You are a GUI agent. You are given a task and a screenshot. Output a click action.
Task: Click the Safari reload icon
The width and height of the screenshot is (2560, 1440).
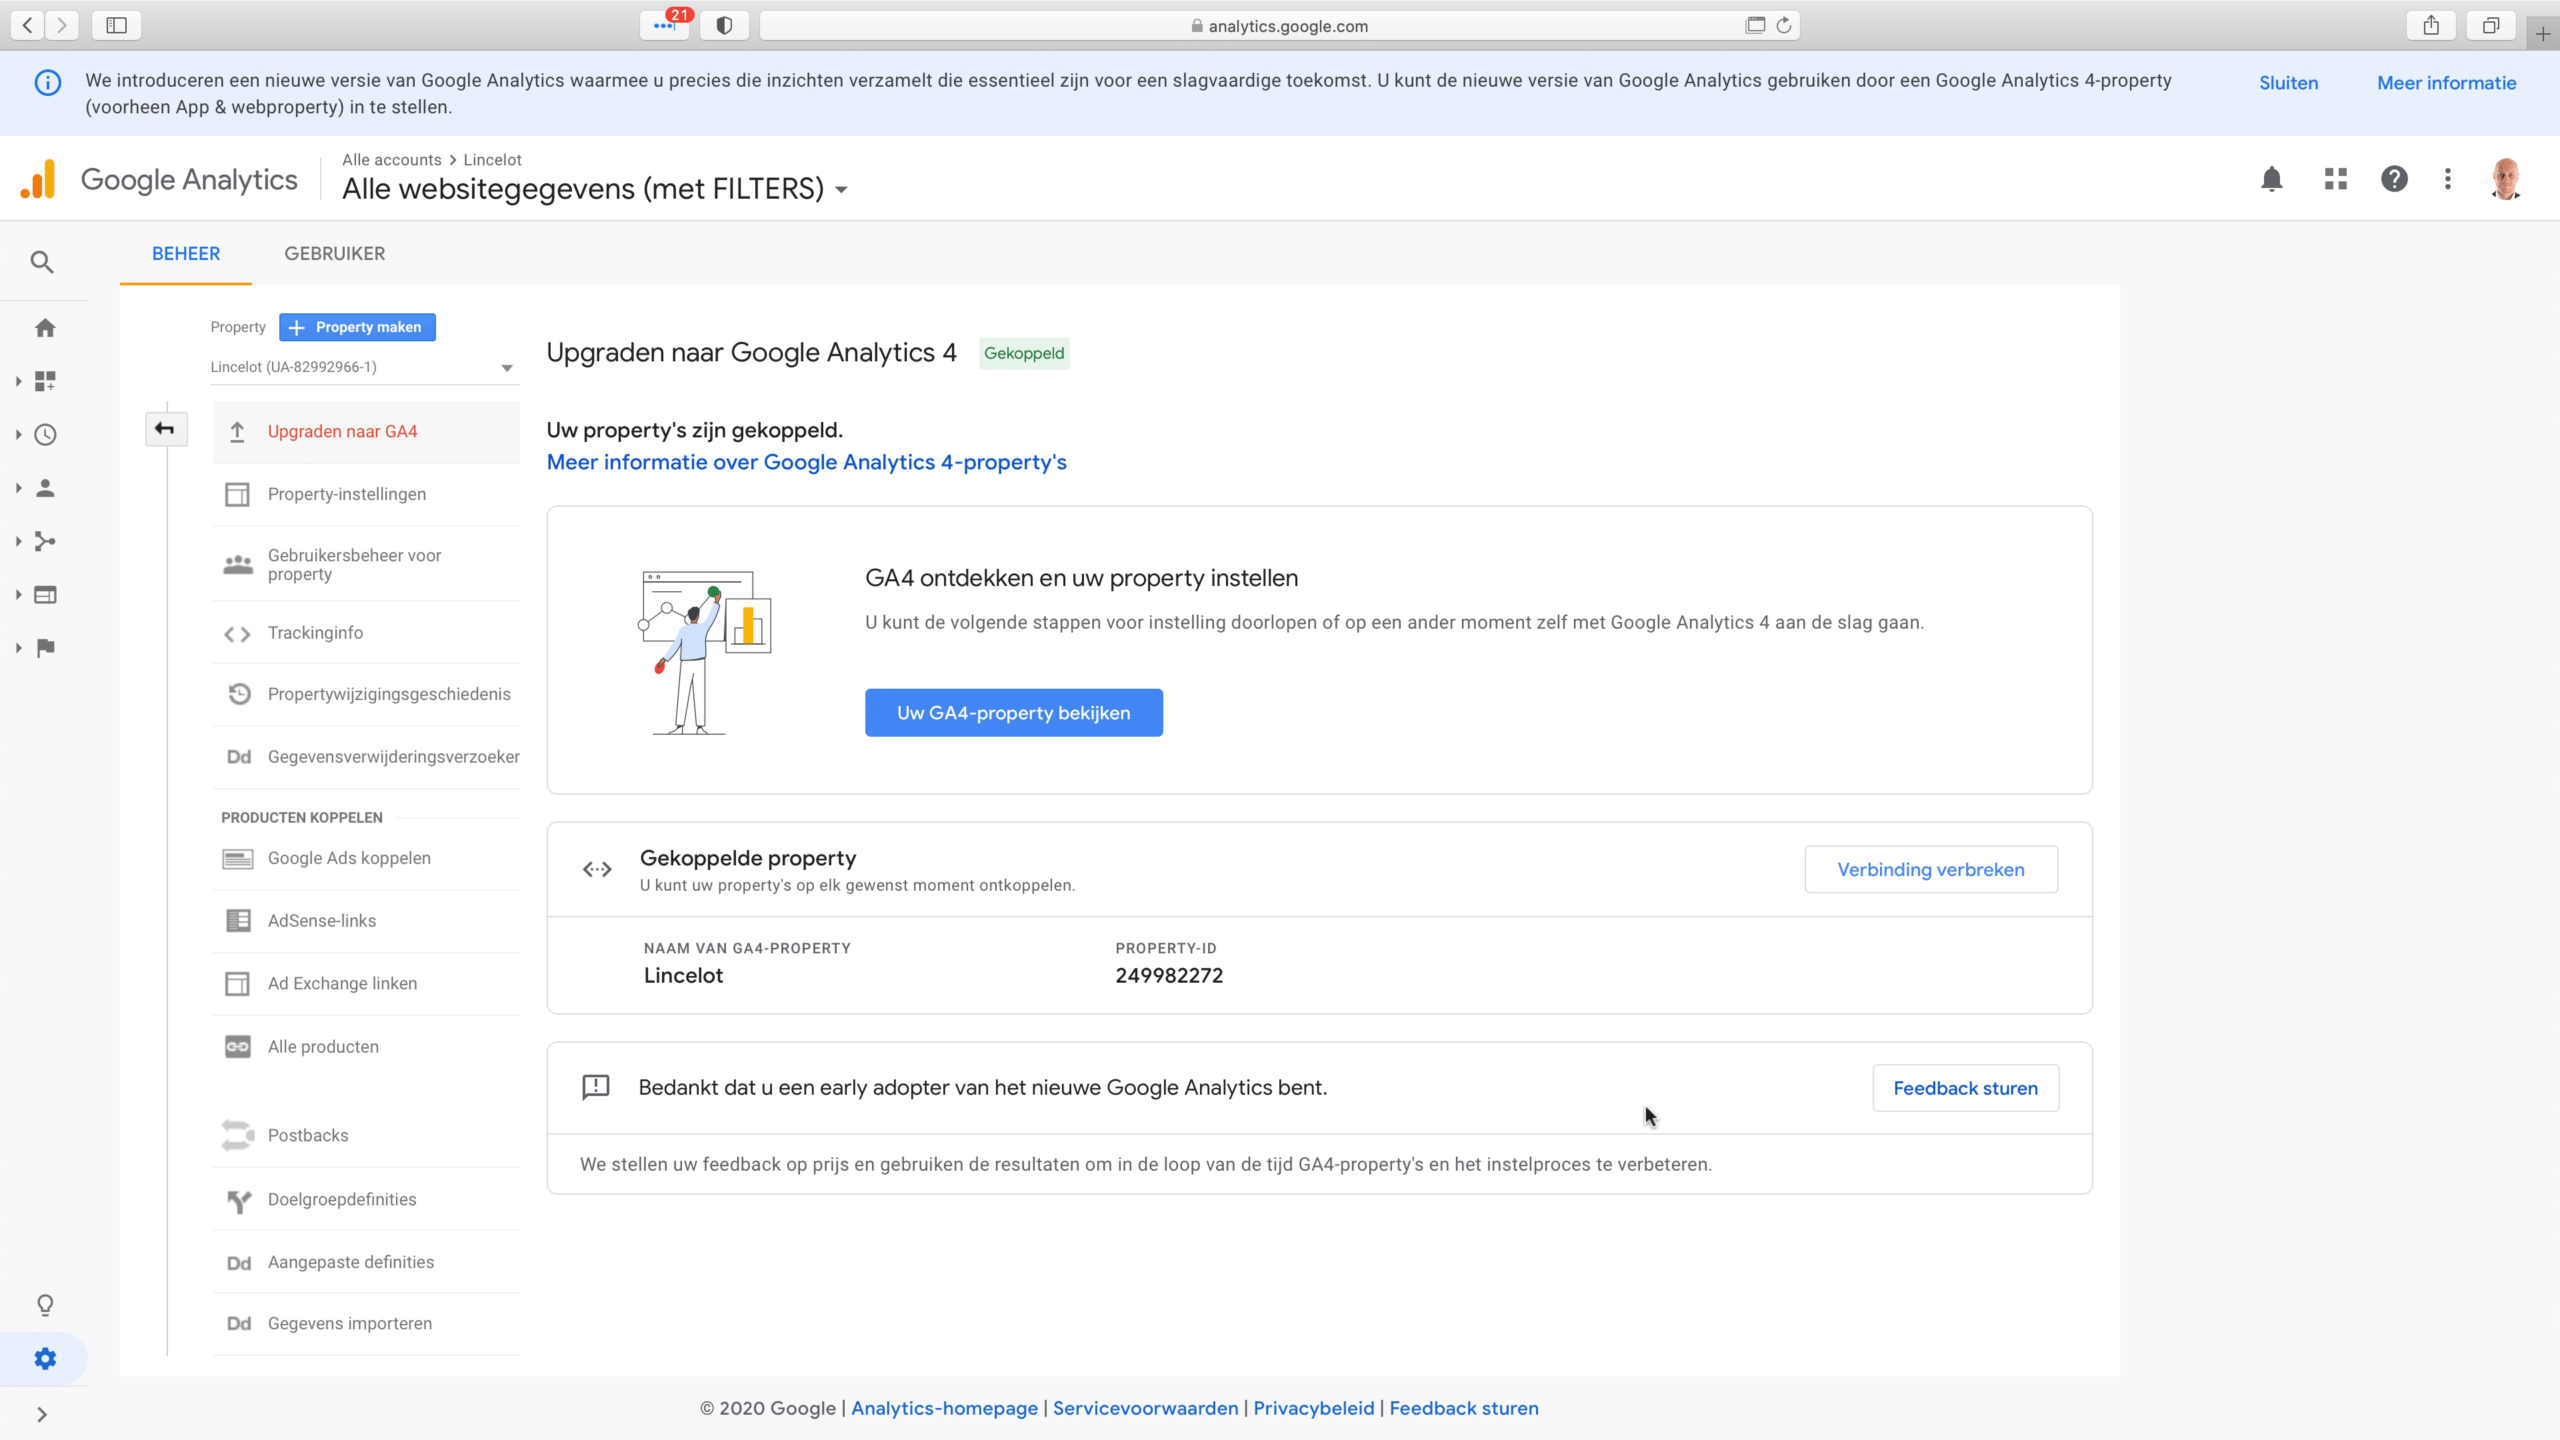[x=1784, y=25]
